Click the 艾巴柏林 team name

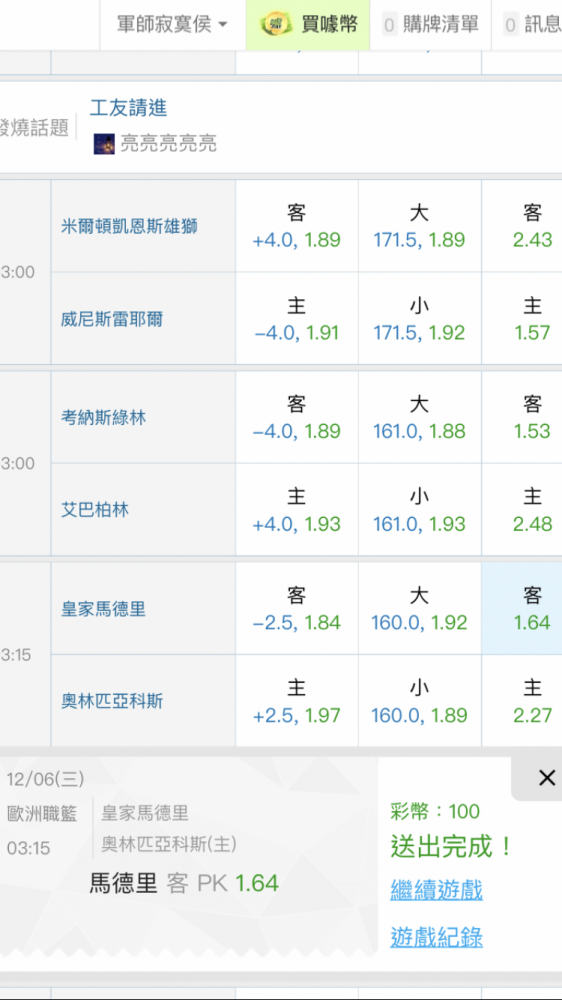coord(95,510)
